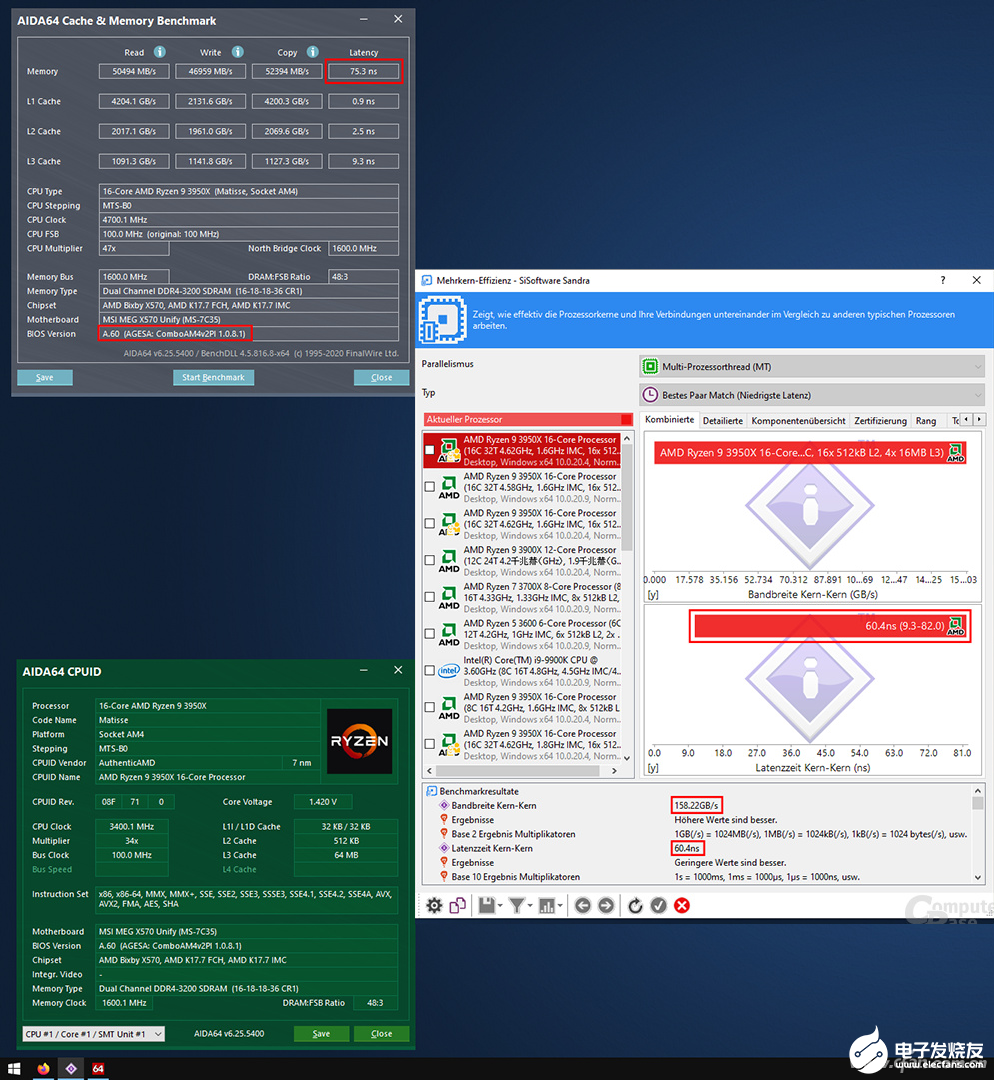Image resolution: width=994 pixels, height=1080 pixels.
Task: Click the gray checkmark OK icon
Action: 659,905
